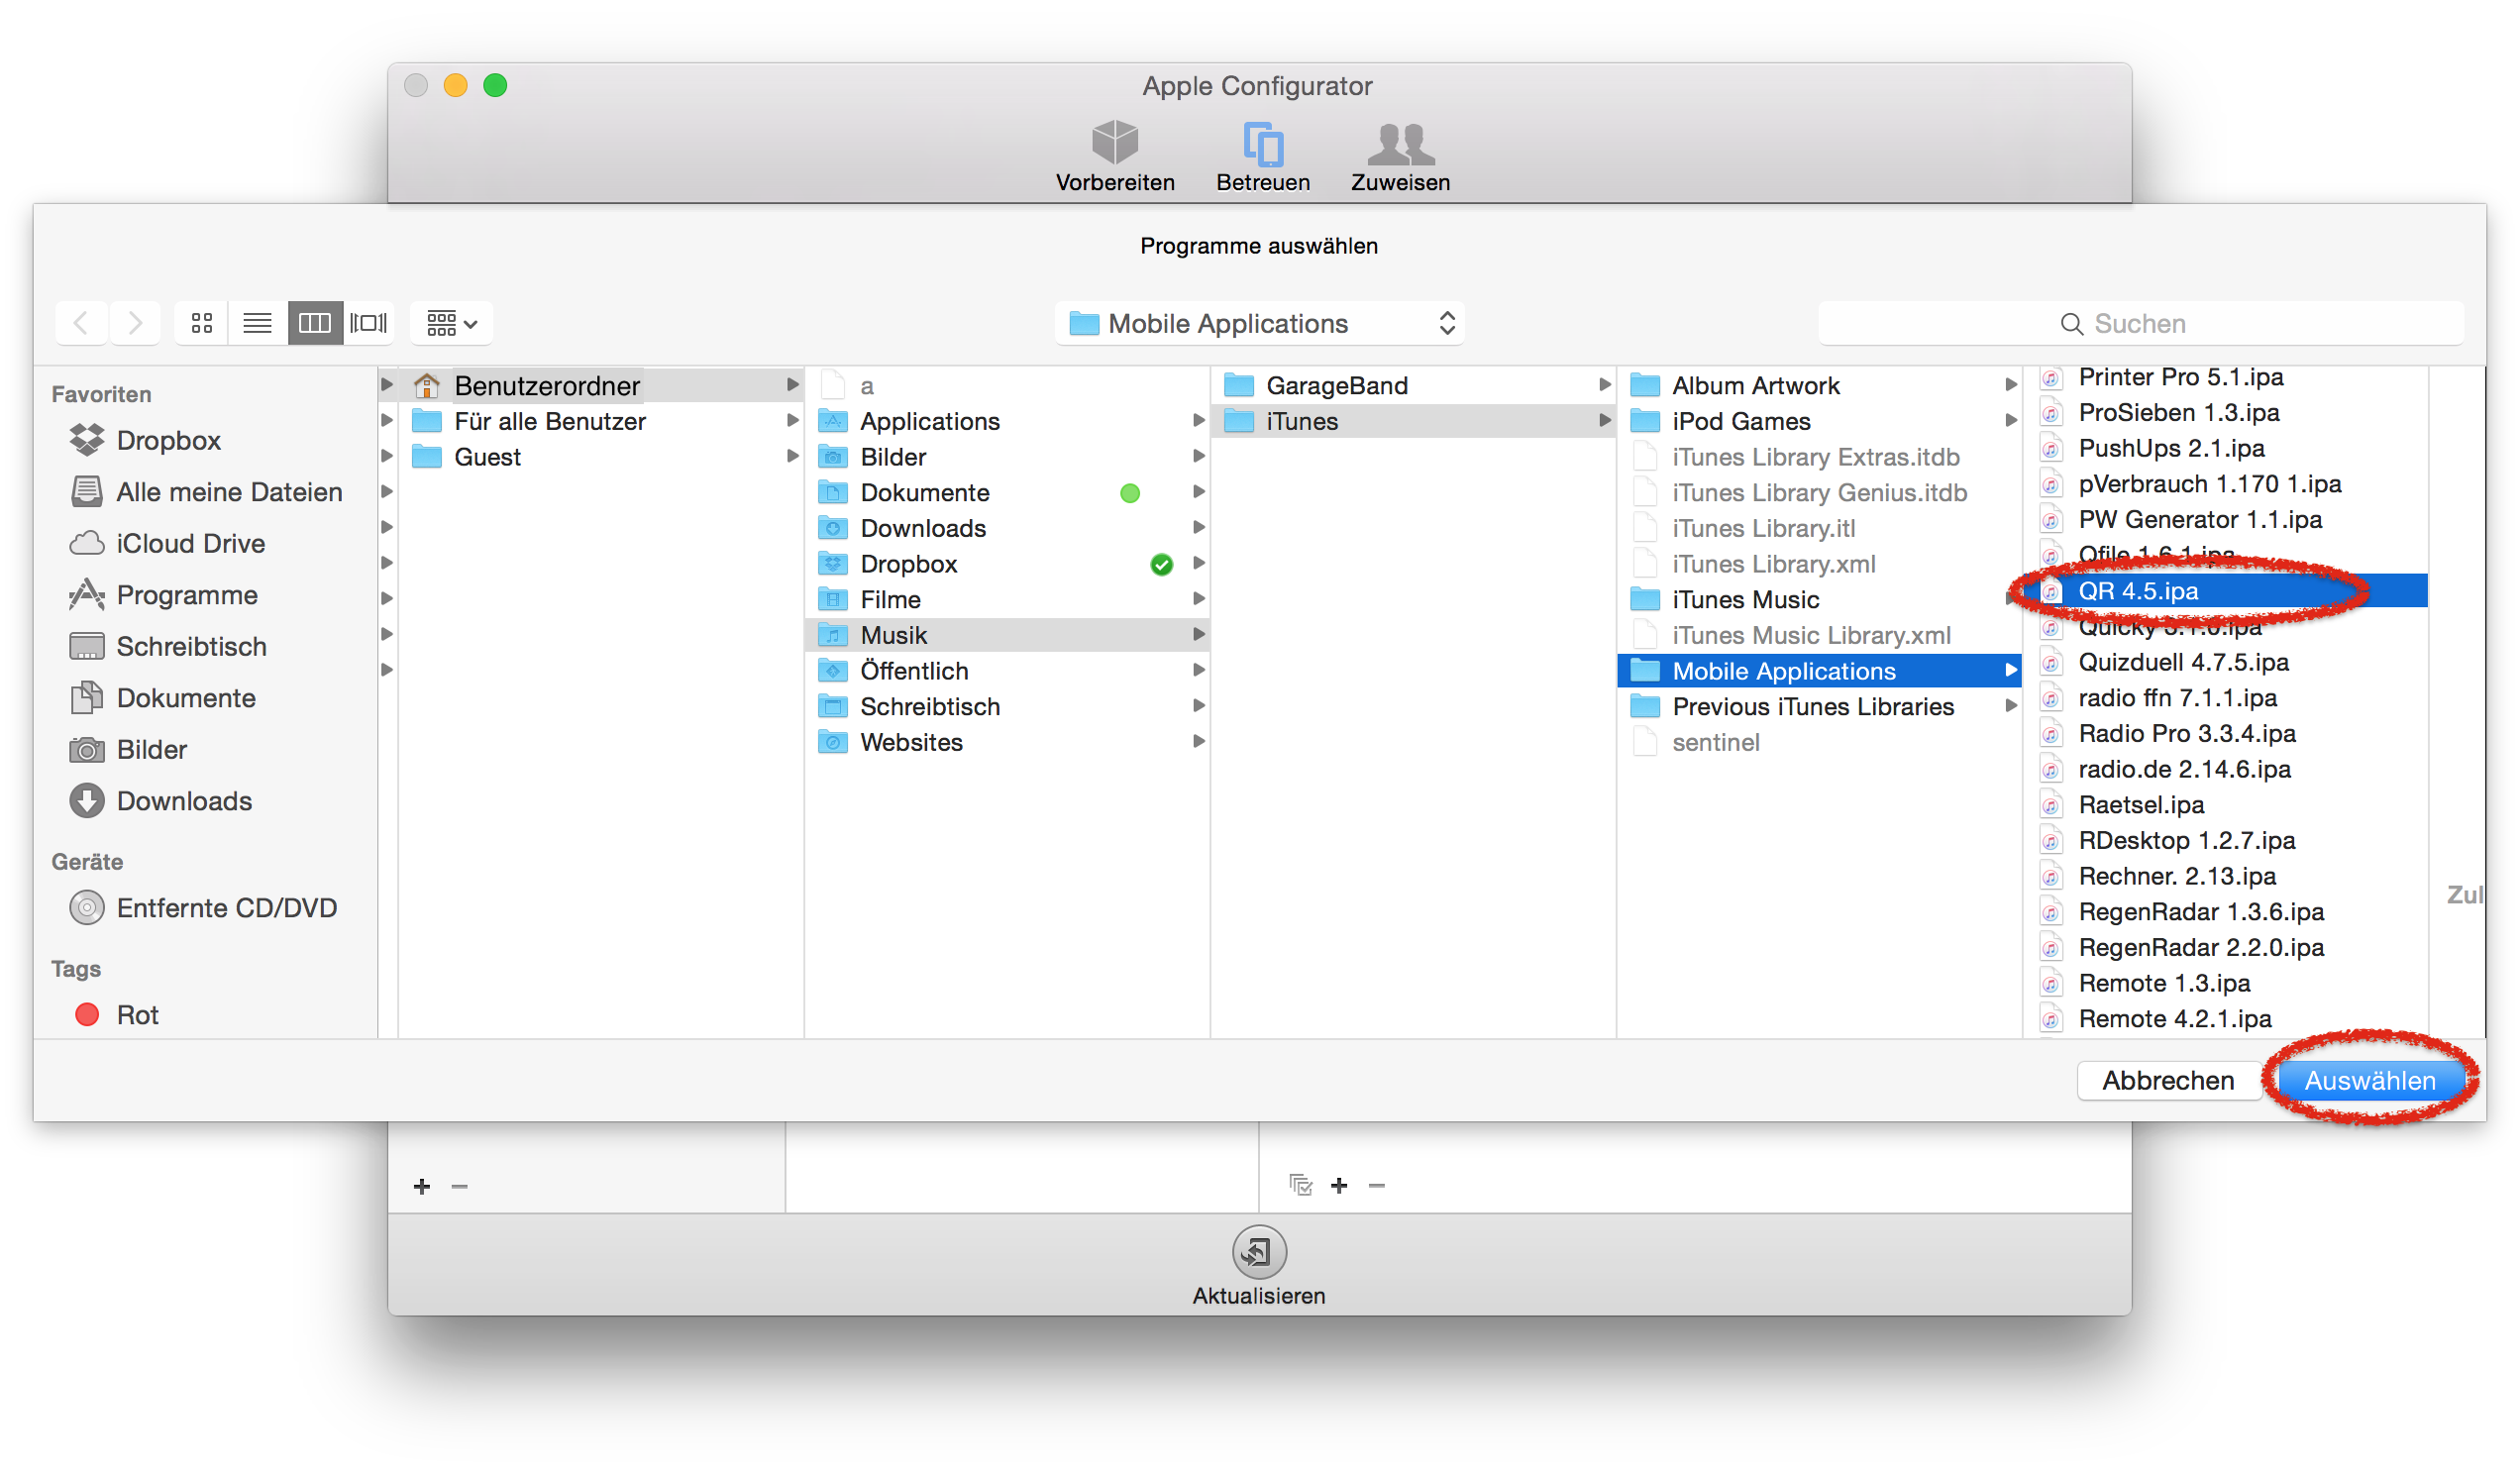Expand the Dokumente folder arrow in the column
Screen dimensions: 2520x1474
point(1197,492)
